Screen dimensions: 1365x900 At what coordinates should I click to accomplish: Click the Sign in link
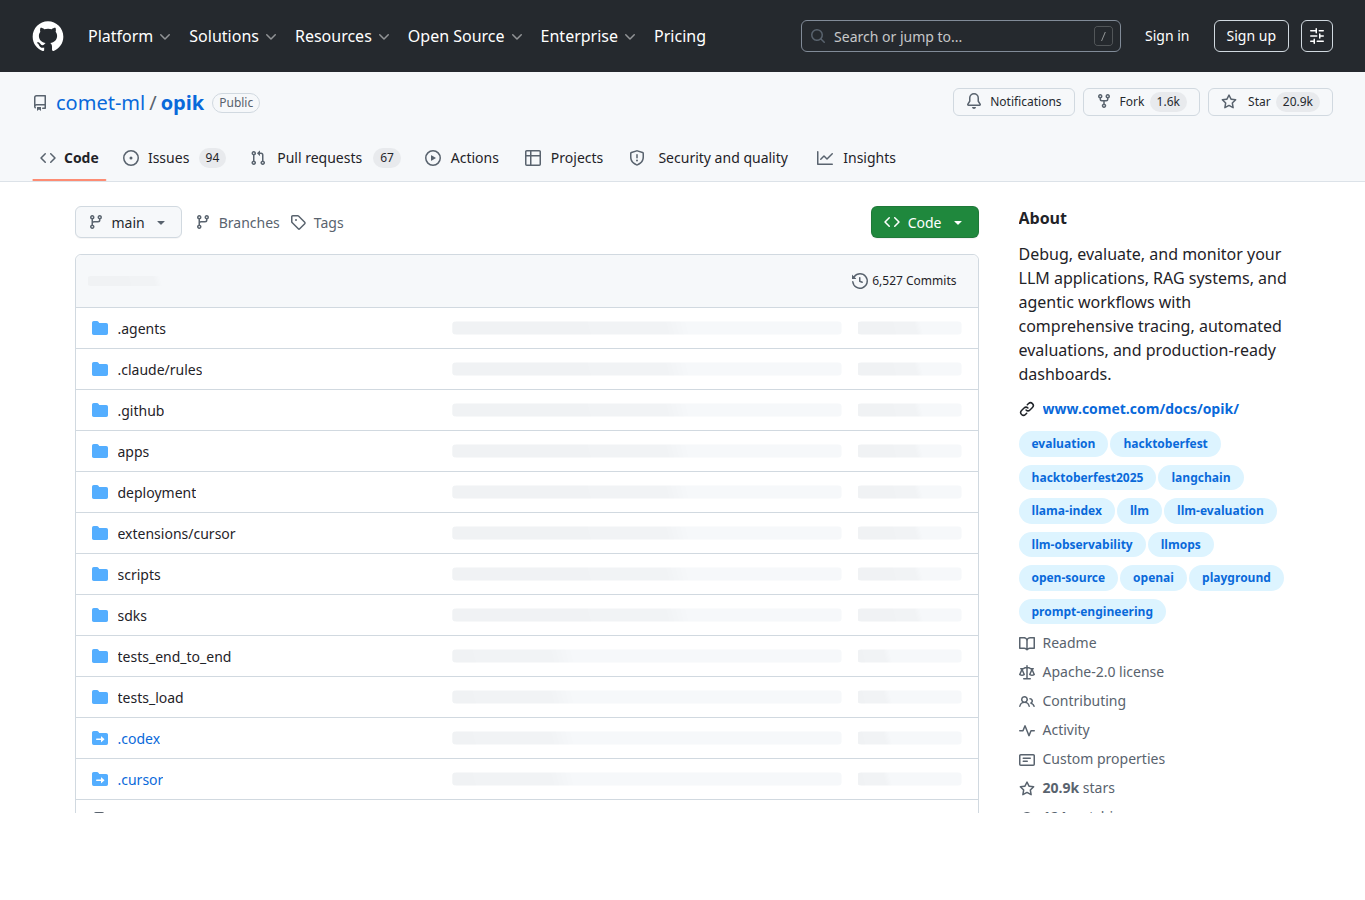click(1167, 36)
